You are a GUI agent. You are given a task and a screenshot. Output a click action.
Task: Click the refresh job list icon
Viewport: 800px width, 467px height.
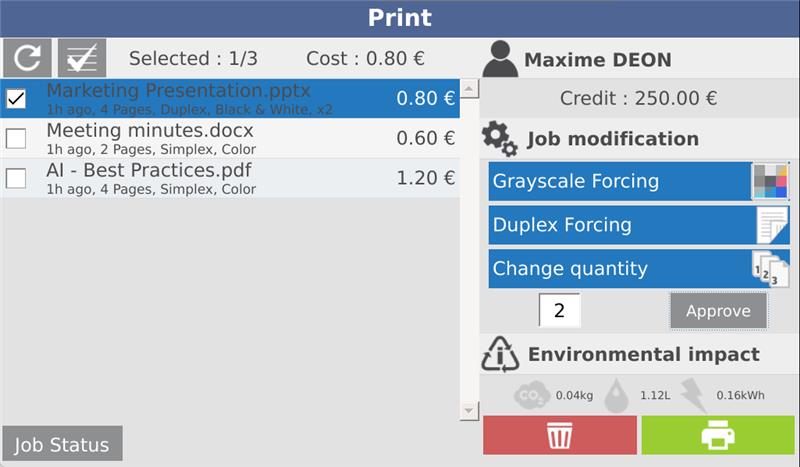click(27, 58)
